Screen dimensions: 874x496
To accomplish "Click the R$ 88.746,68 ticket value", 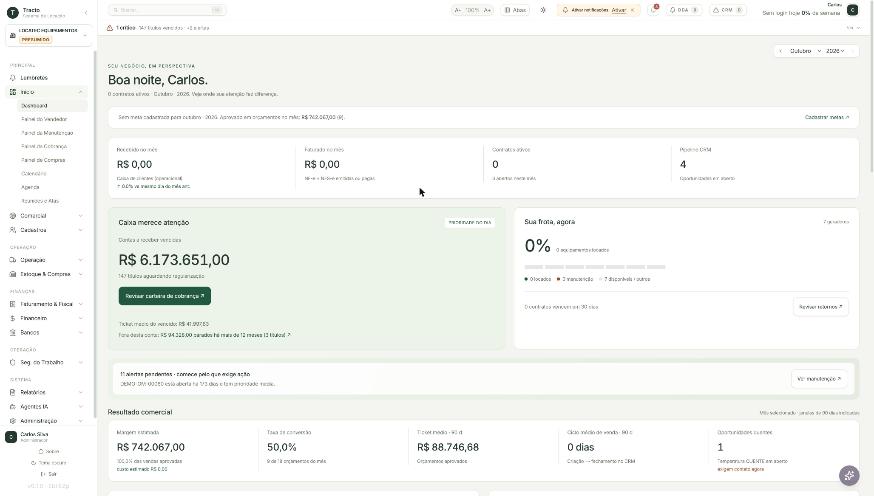I will tap(448, 447).
